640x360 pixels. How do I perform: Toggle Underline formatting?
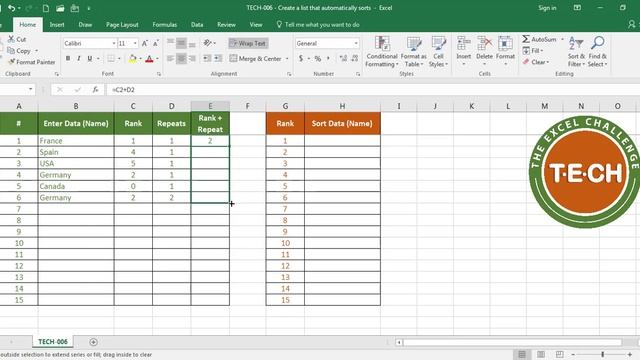point(89,59)
